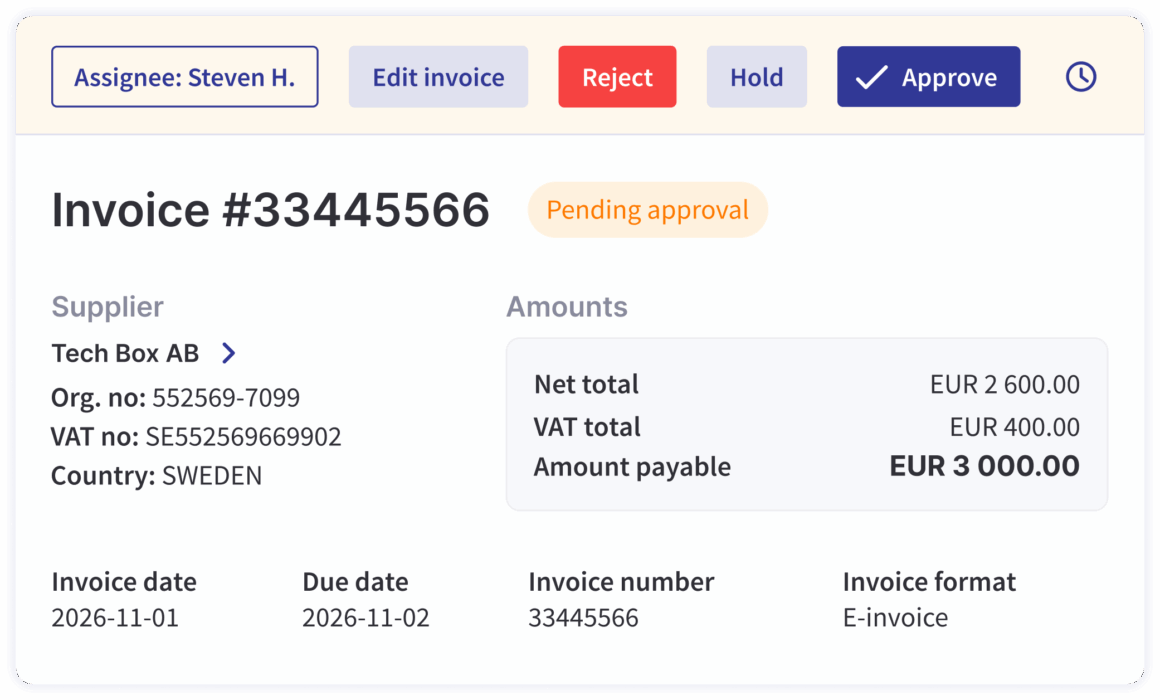Click the invoice number 33445566 field
The width and height of the screenshot is (1160, 700).
pos(584,617)
